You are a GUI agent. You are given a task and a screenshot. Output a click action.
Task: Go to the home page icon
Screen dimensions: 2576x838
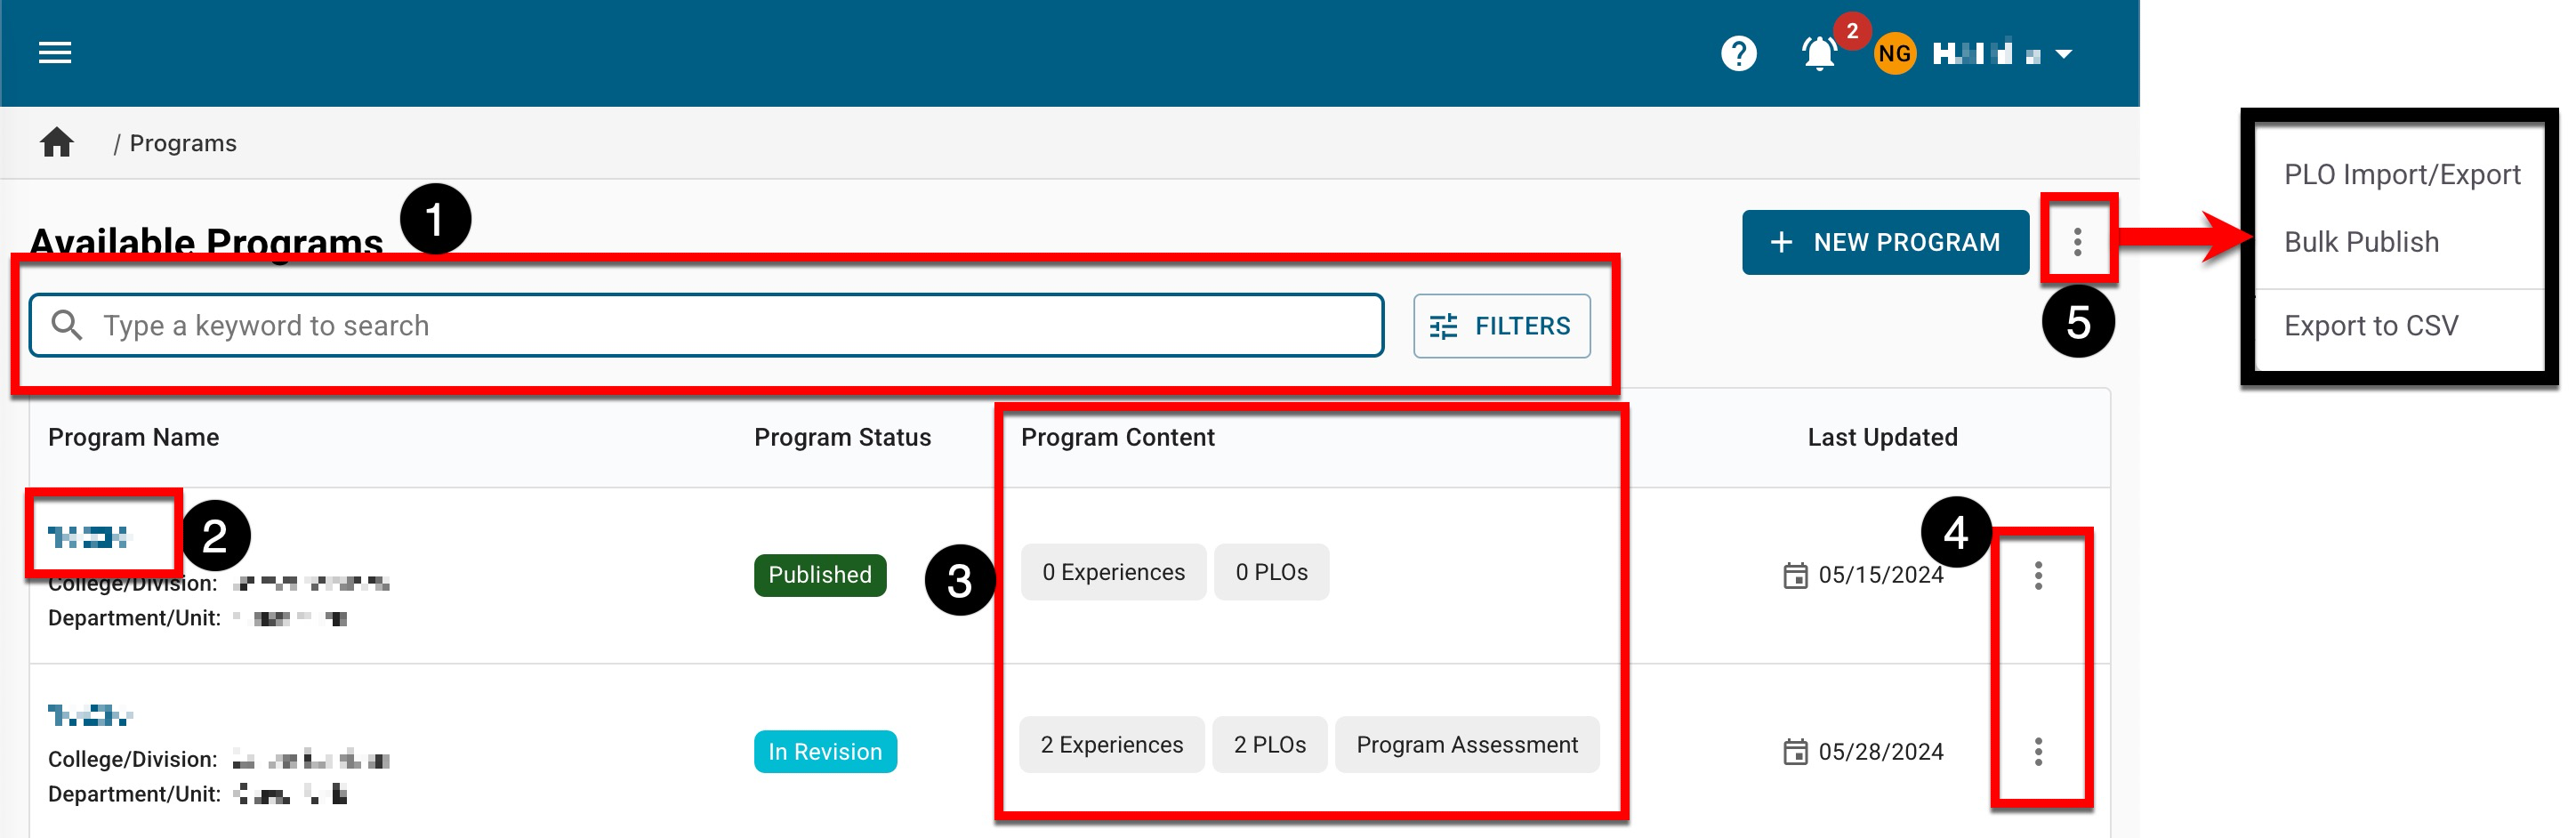pos(57,143)
